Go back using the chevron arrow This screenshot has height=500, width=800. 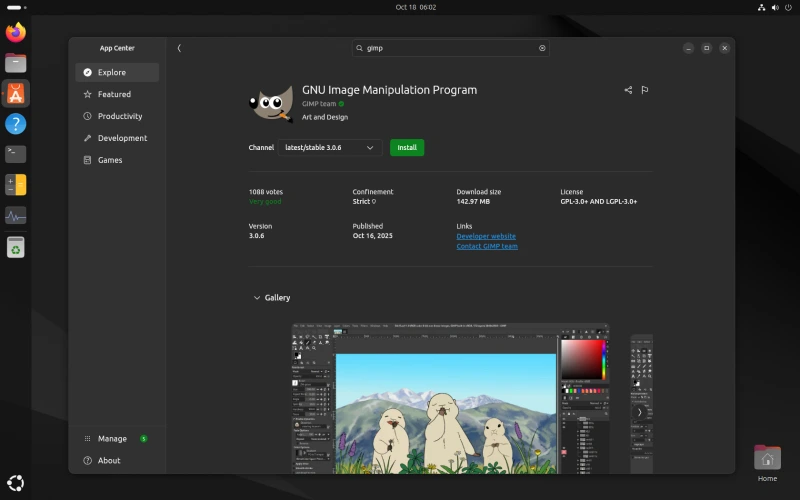[179, 48]
